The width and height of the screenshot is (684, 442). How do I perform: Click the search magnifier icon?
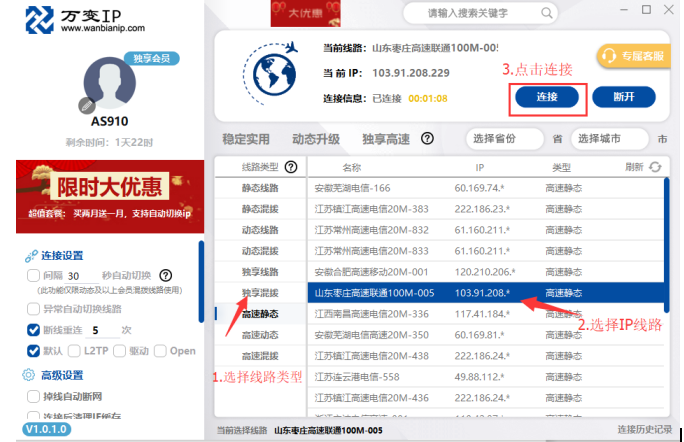click(547, 13)
